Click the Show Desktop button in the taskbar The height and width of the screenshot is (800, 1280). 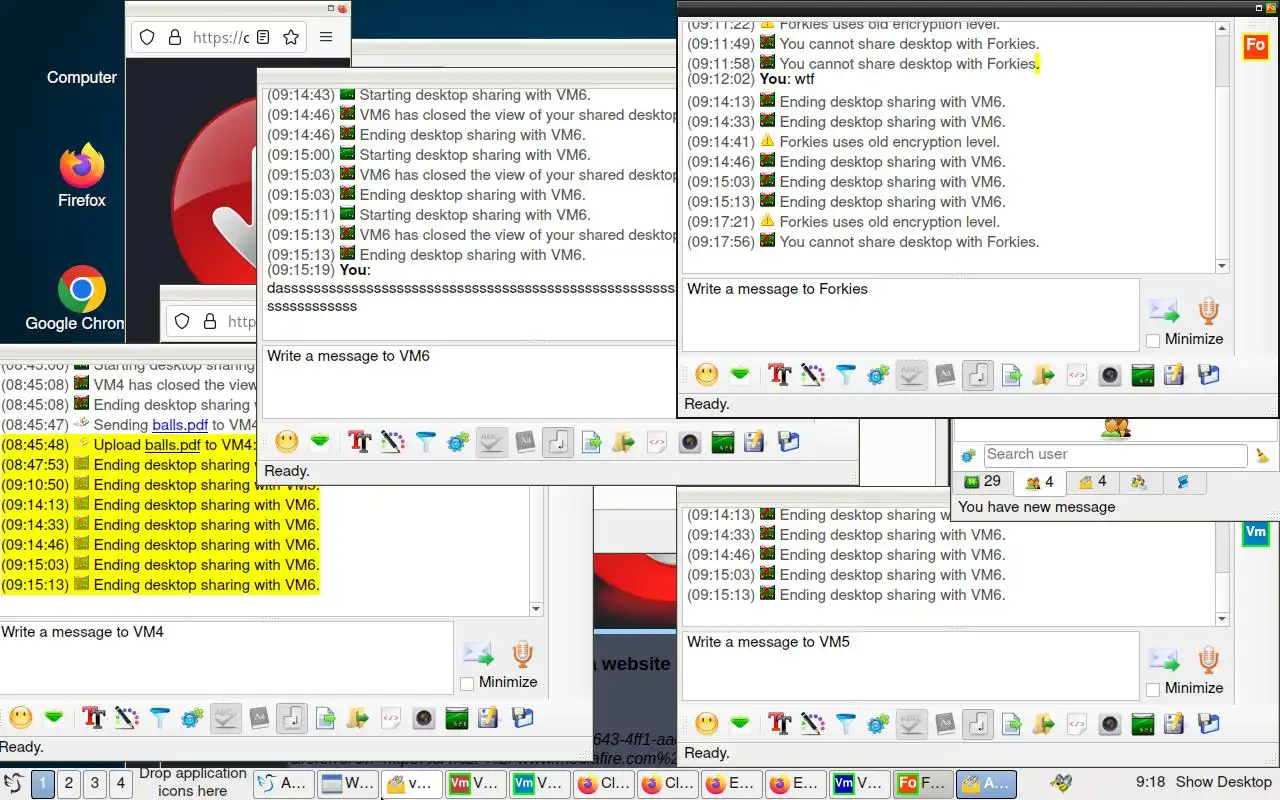1223,783
